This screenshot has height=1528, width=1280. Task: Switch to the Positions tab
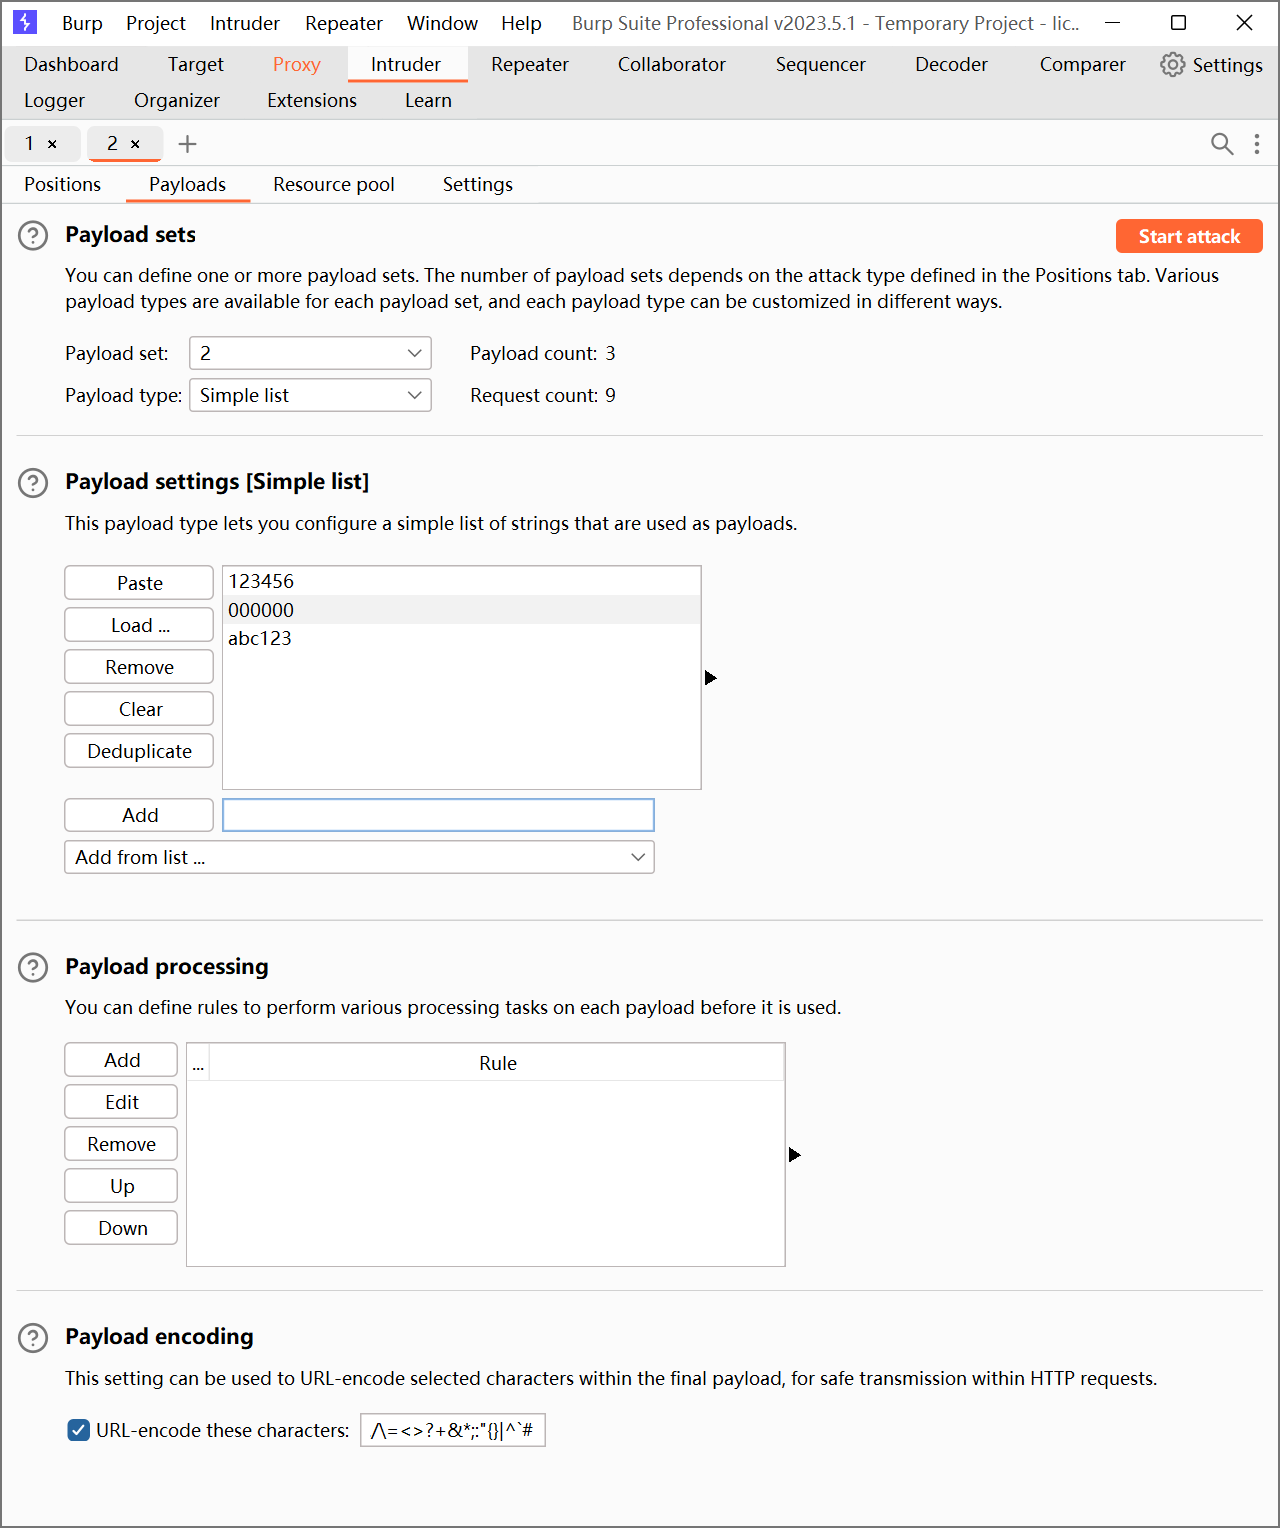click(x=63, y=184)
